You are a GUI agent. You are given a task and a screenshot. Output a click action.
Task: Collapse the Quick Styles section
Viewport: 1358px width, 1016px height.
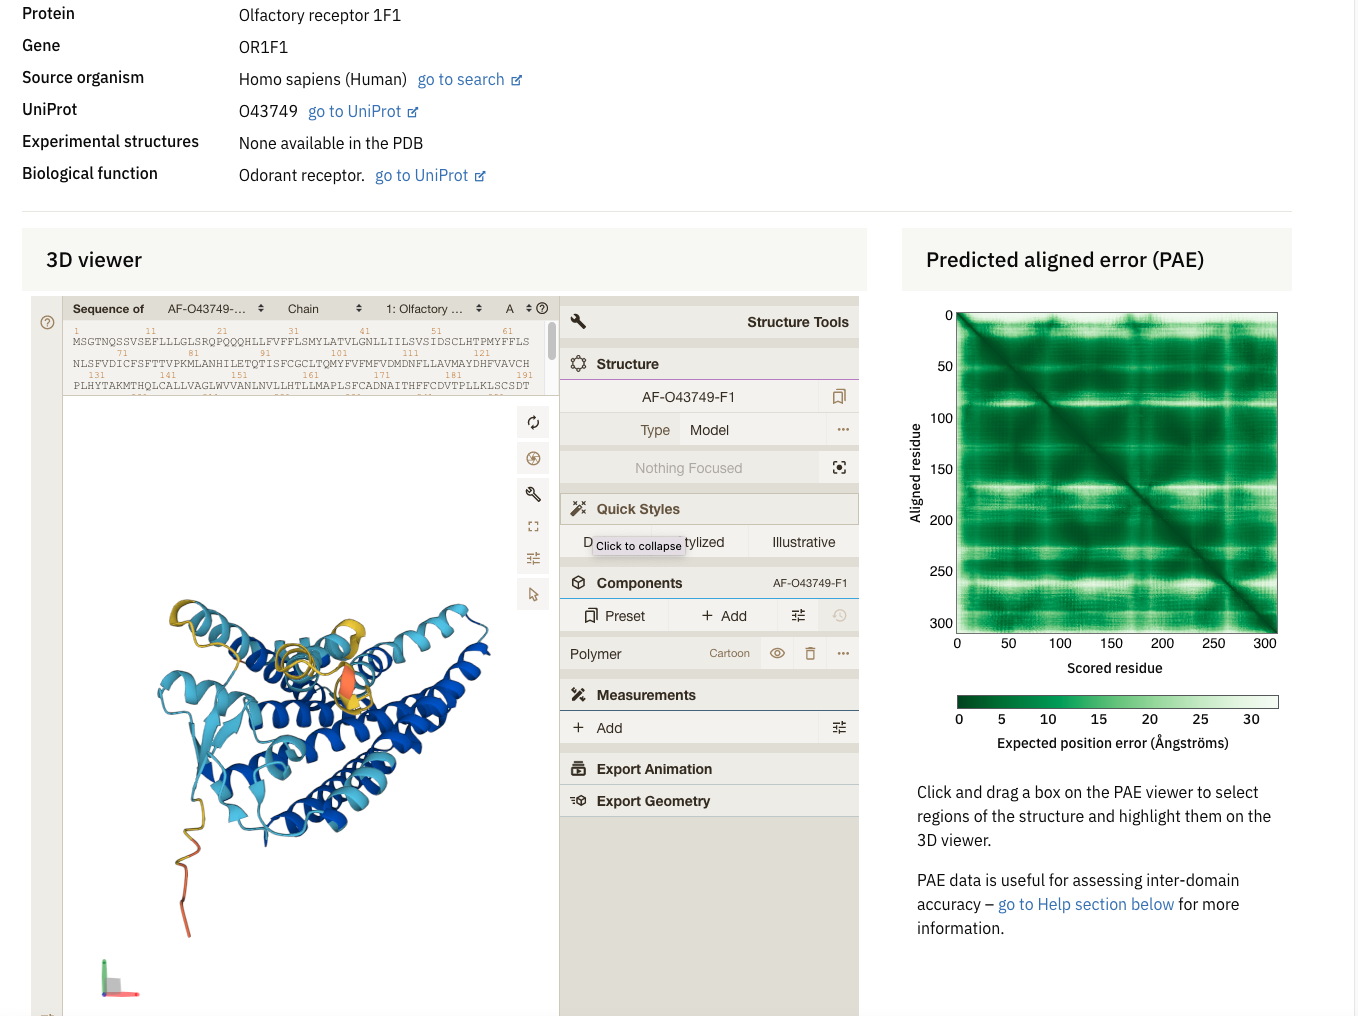638,509
